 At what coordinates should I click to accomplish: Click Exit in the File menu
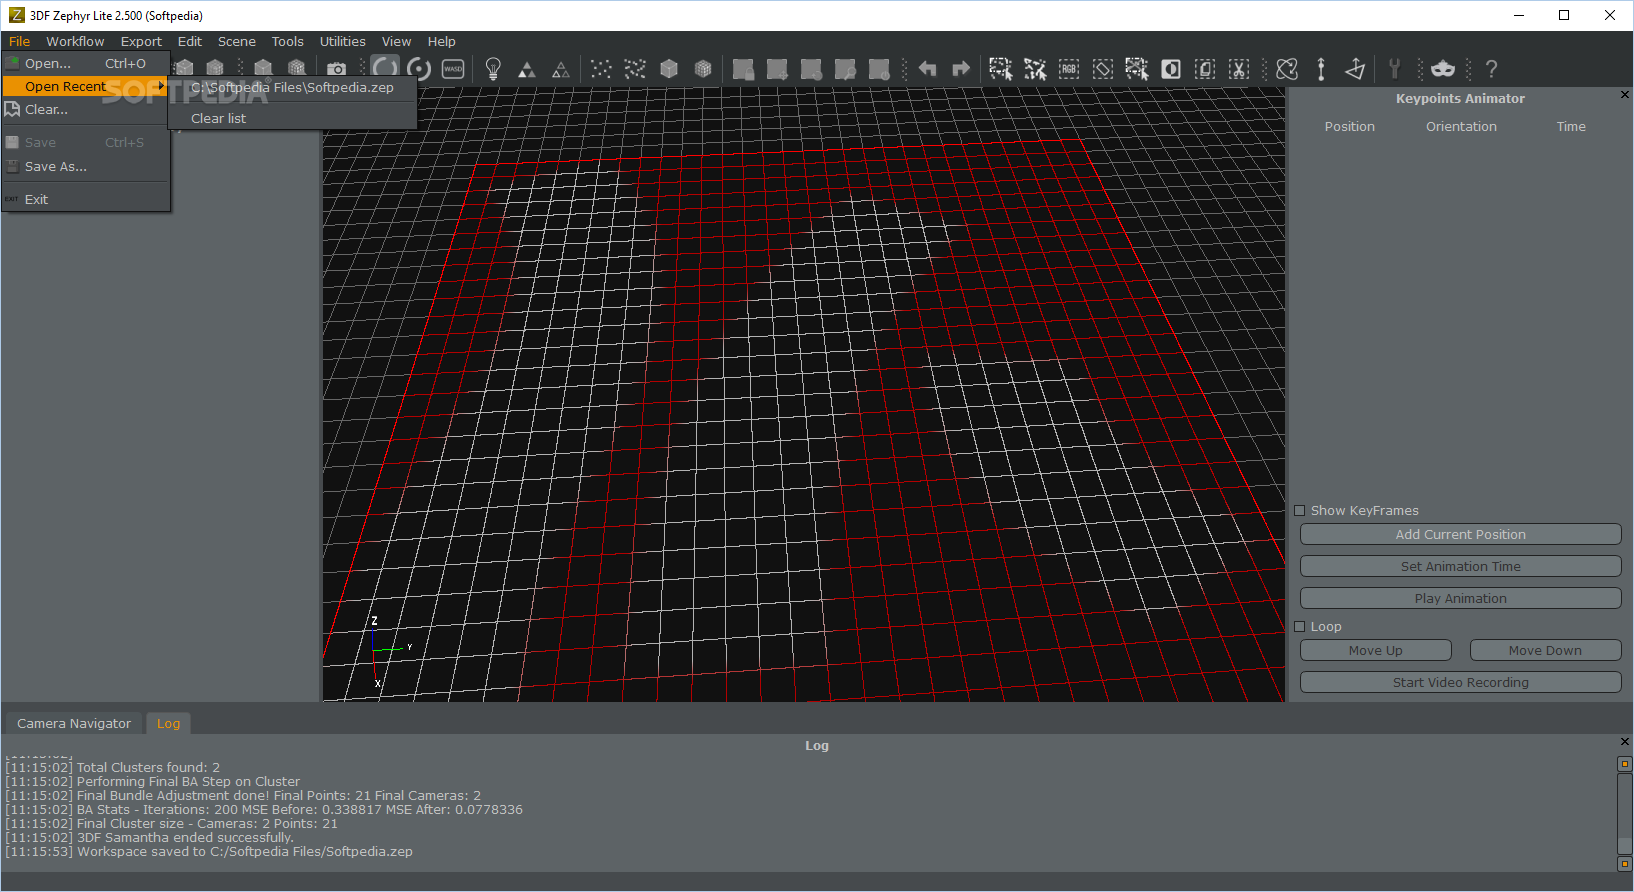[x=86, y=200]
